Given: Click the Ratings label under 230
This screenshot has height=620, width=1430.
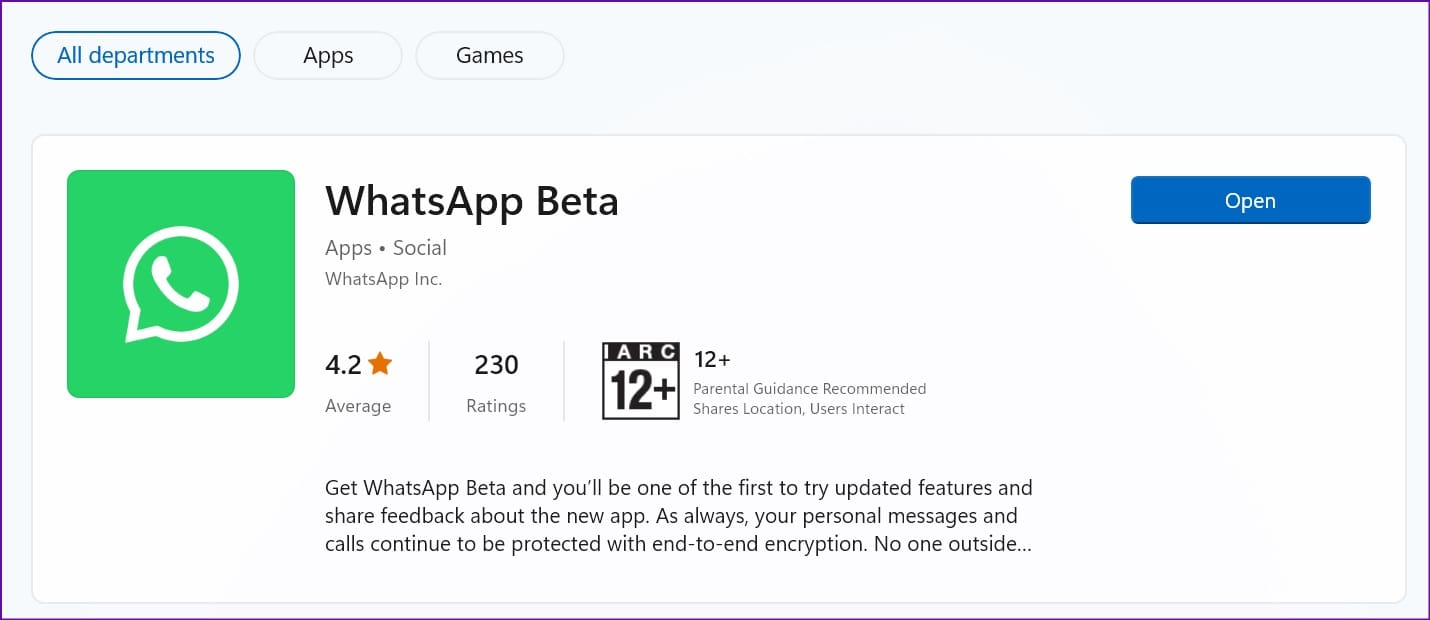Looking at the screenshot, I should point(496,406).
